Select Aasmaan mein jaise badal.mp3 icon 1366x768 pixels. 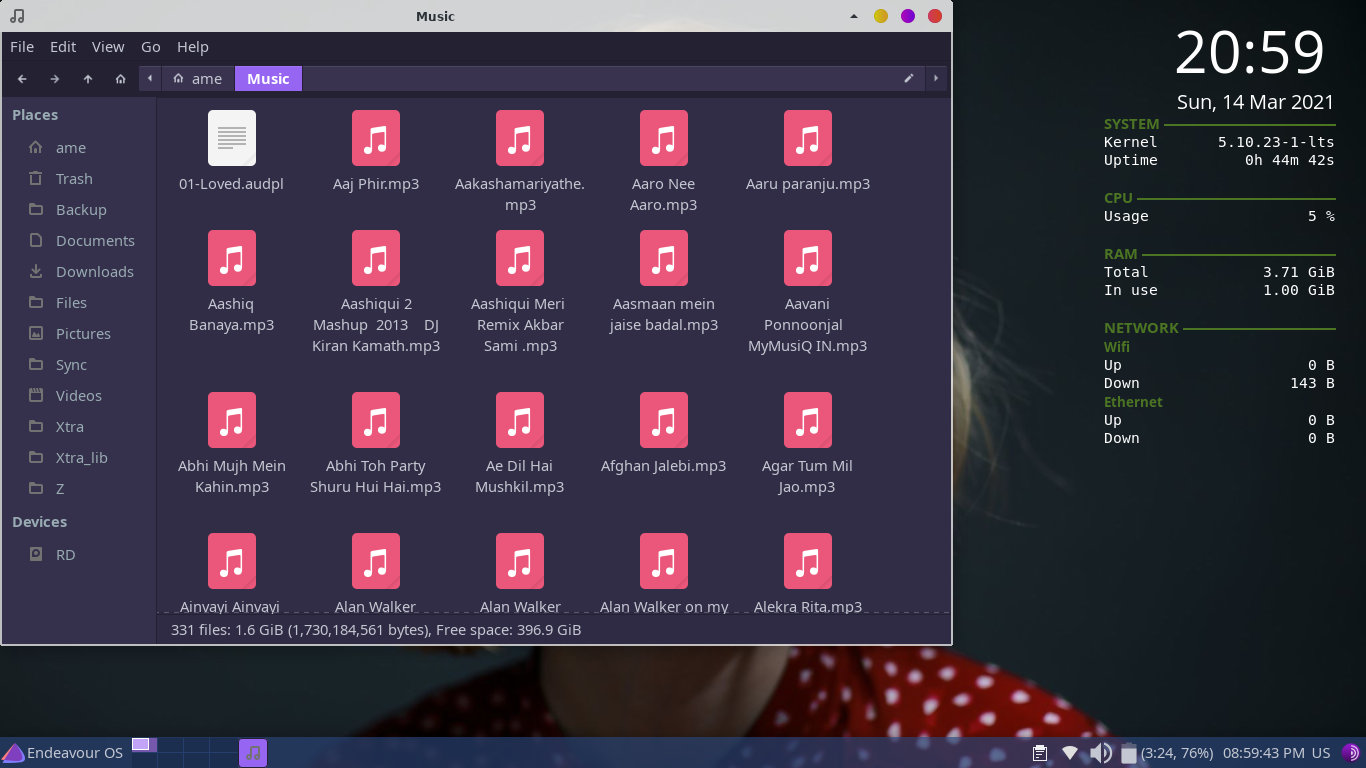[x=664, y=258]
